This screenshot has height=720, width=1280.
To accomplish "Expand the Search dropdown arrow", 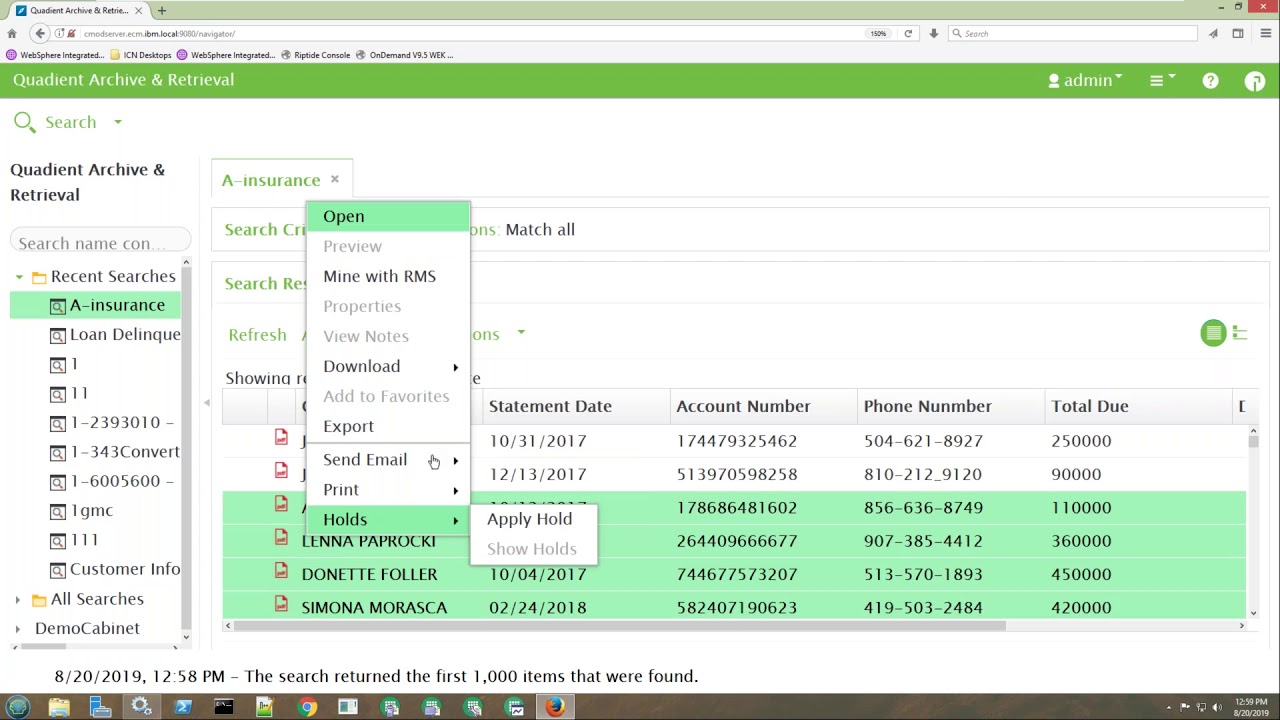I will pos(117,122).
